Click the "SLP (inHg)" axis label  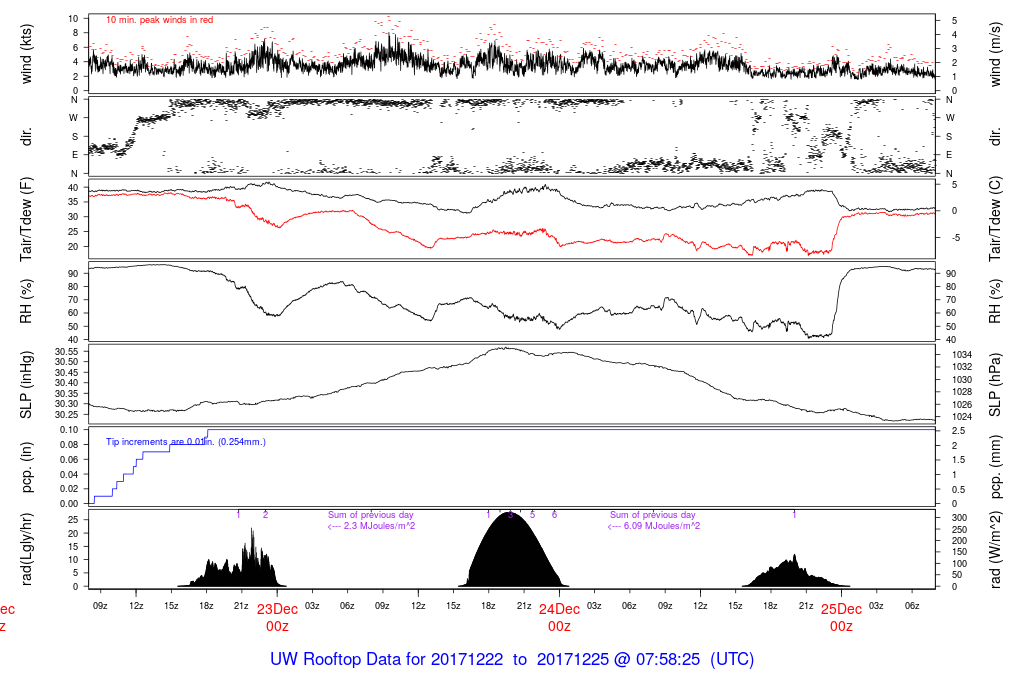(26, 385)
